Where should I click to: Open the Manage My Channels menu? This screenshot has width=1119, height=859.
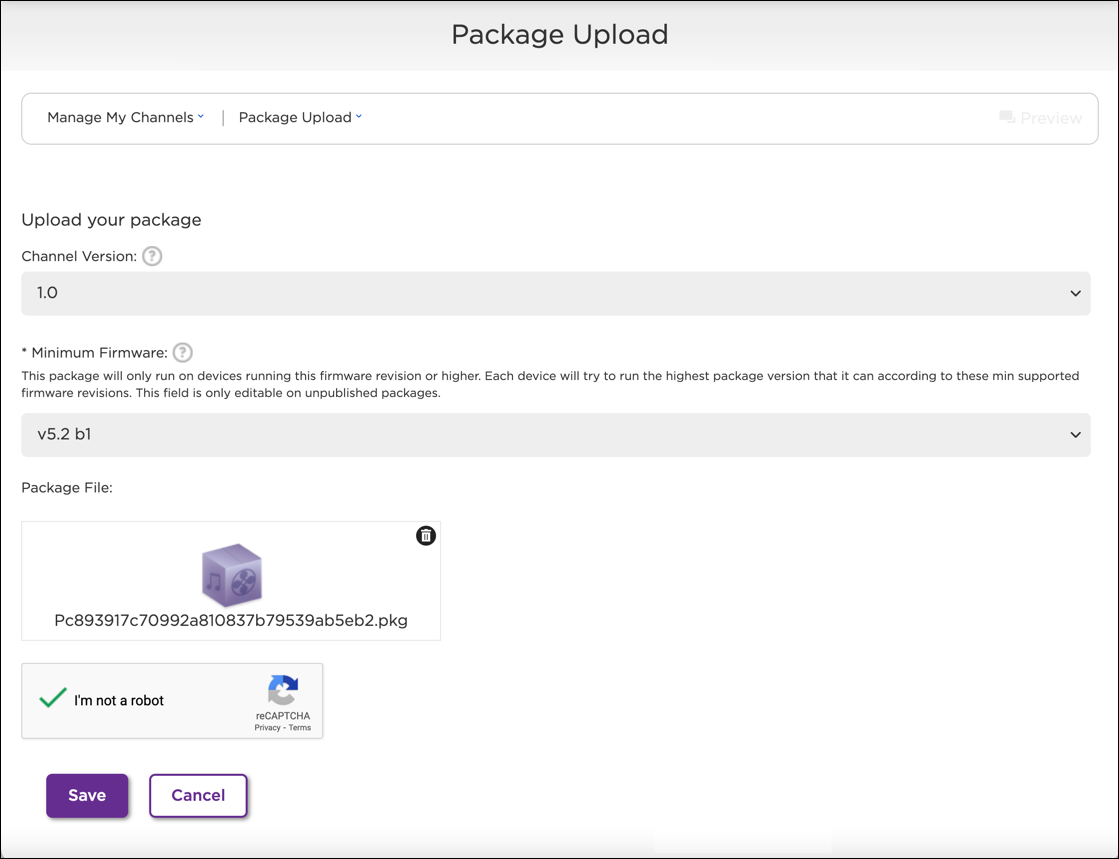point(120,117)
